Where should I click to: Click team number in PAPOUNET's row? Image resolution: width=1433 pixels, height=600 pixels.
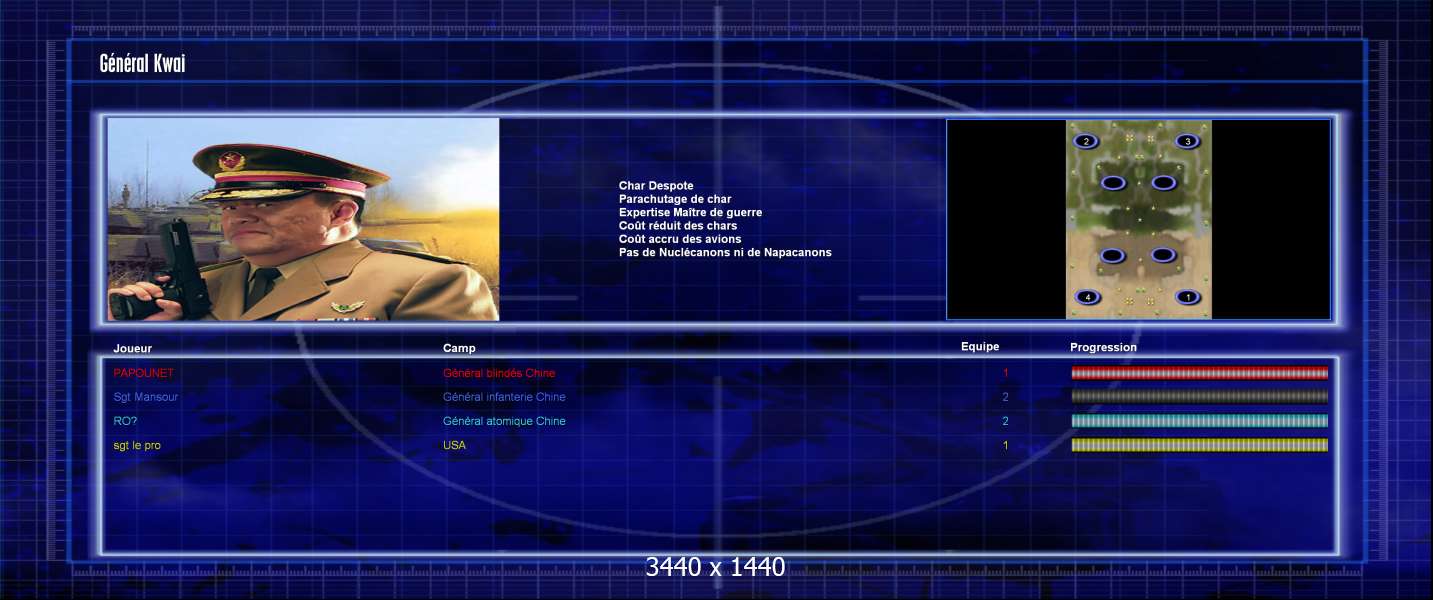(x=1006, y=373)
